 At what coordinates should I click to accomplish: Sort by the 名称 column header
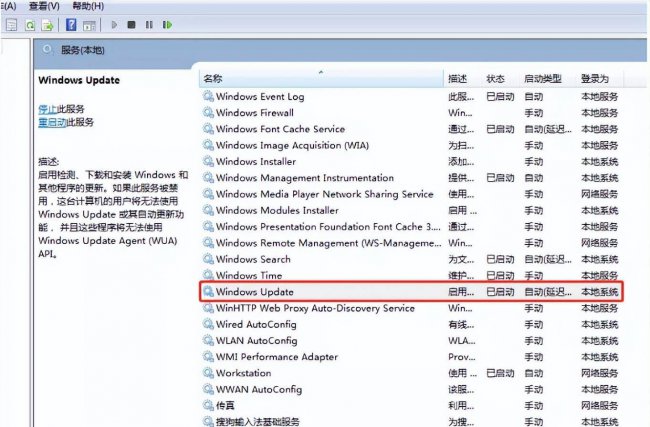(321, 78)
